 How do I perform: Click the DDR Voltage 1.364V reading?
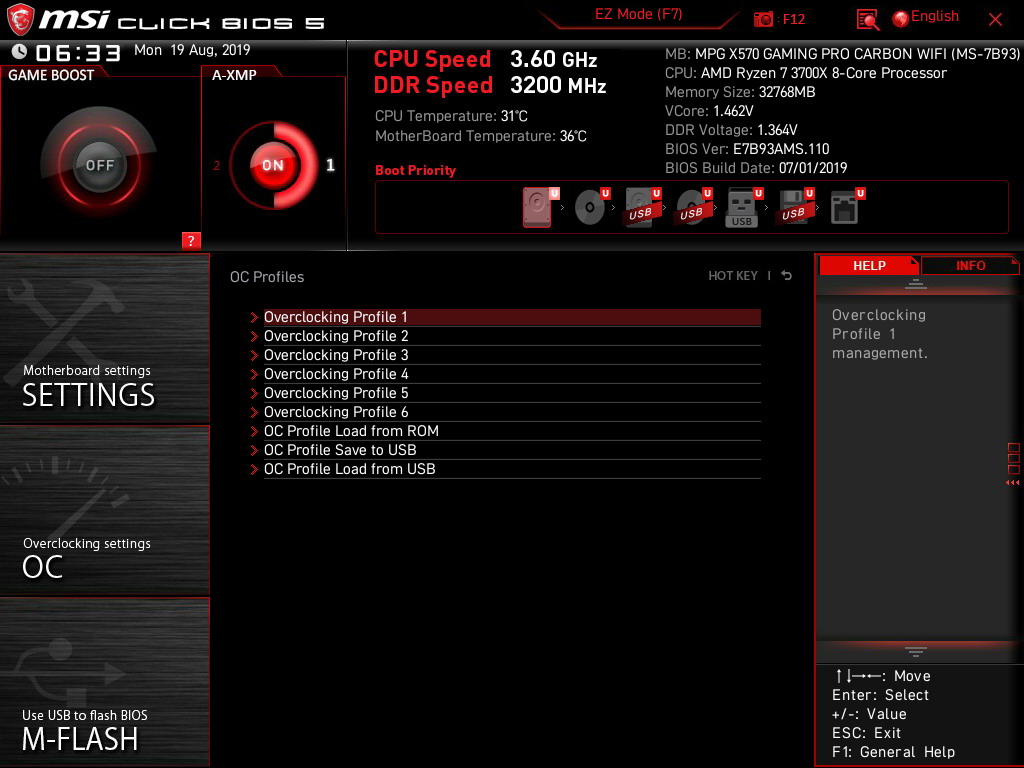click(x=731, y=130)
